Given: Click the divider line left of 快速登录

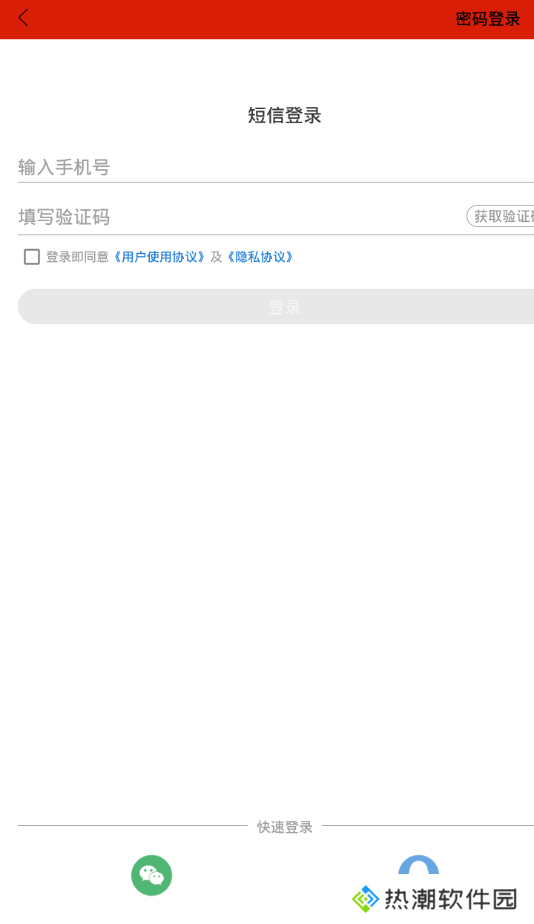Looking at the screenshot, I should 133,826.
